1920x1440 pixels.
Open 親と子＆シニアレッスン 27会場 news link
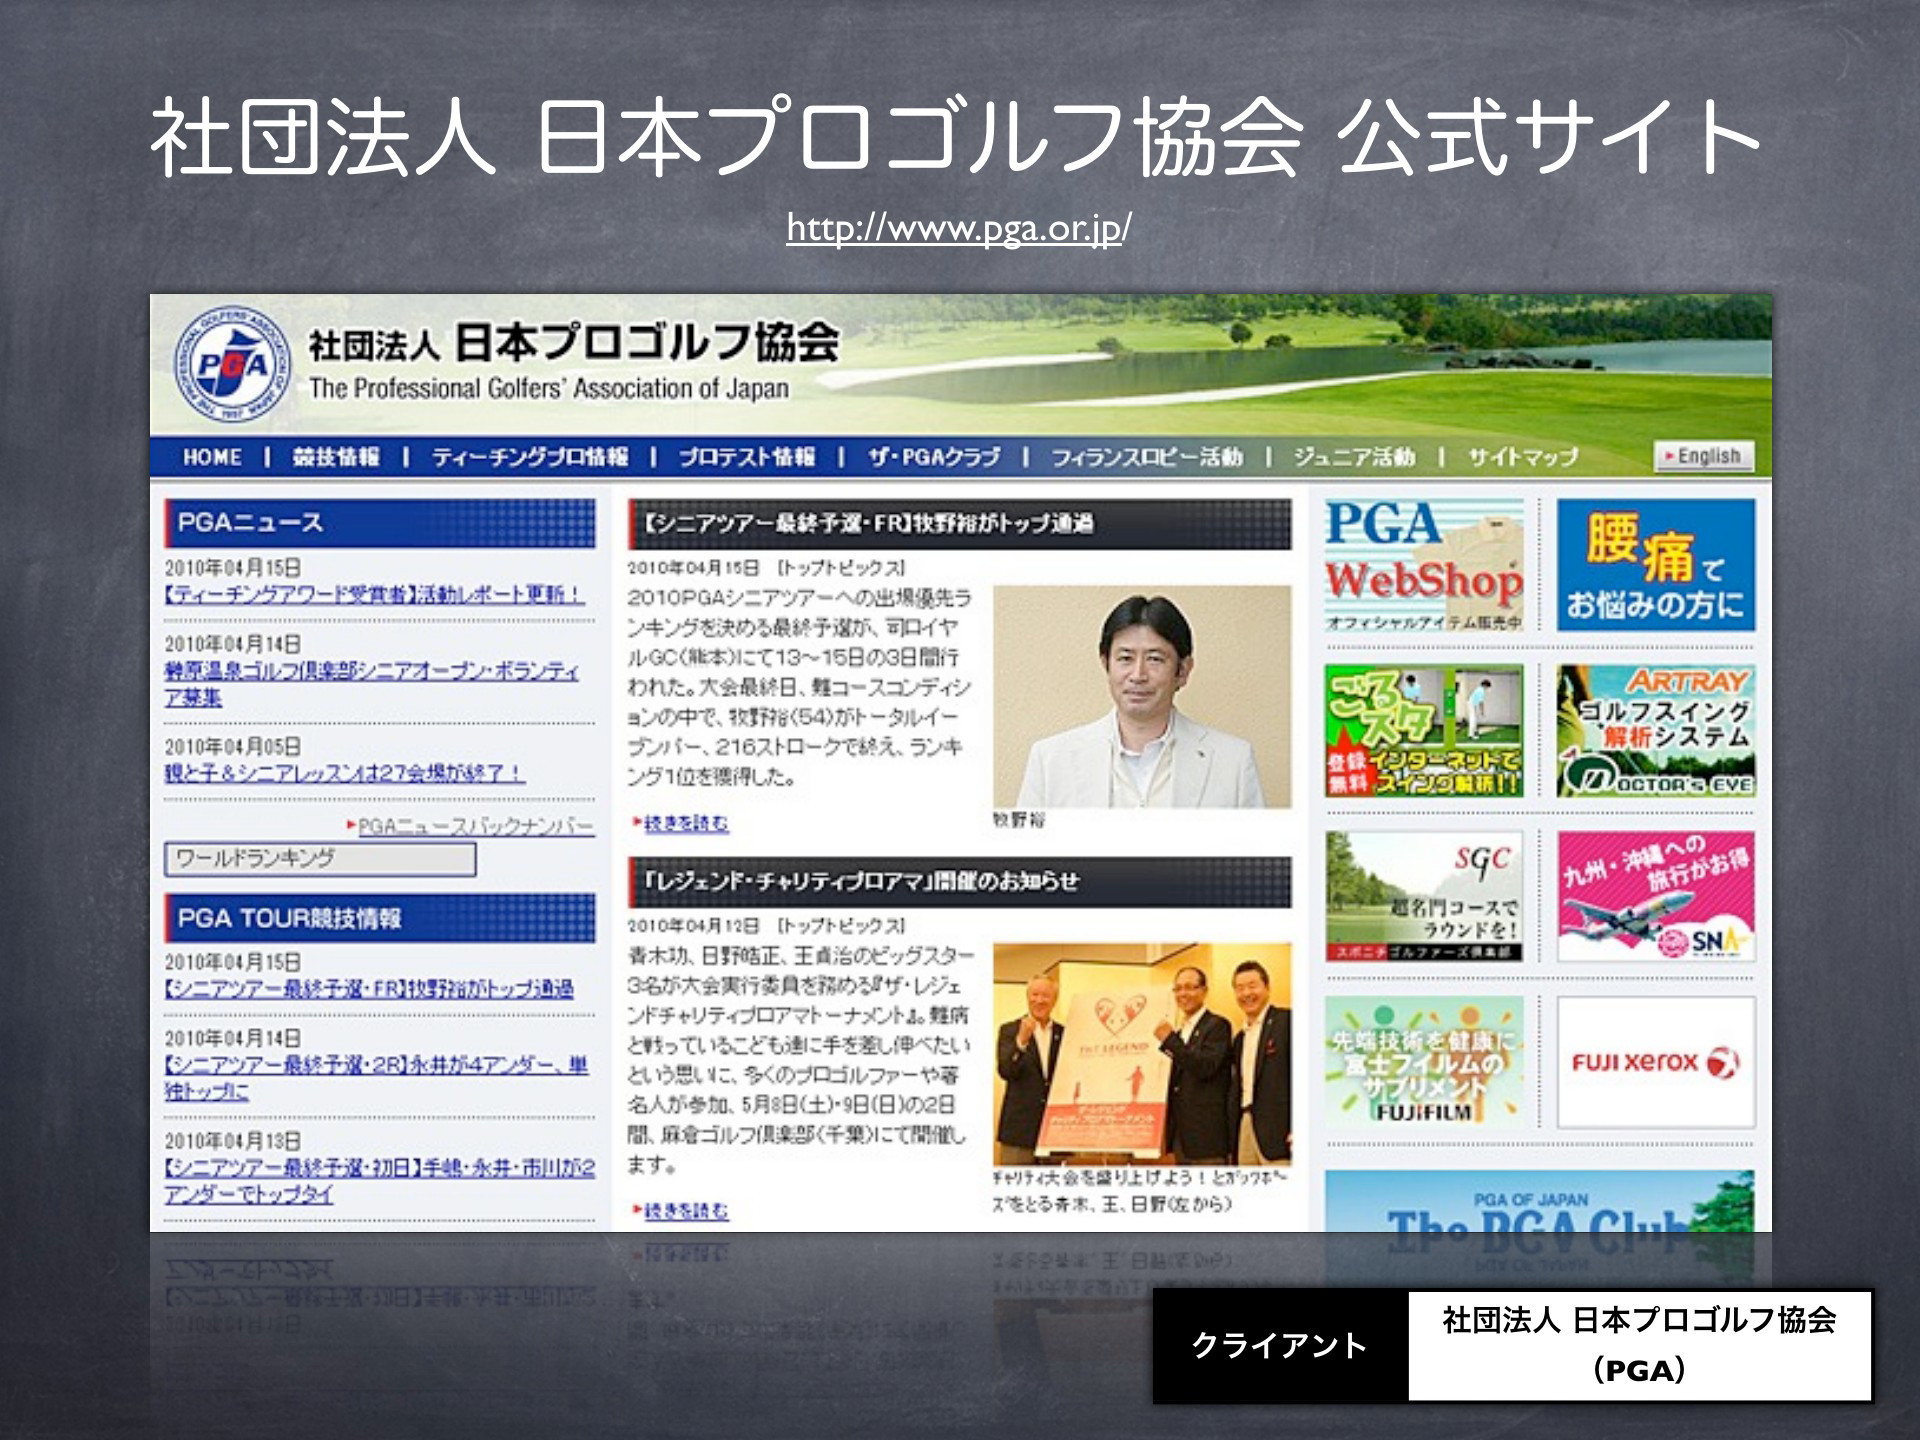(x=344, y=773)
